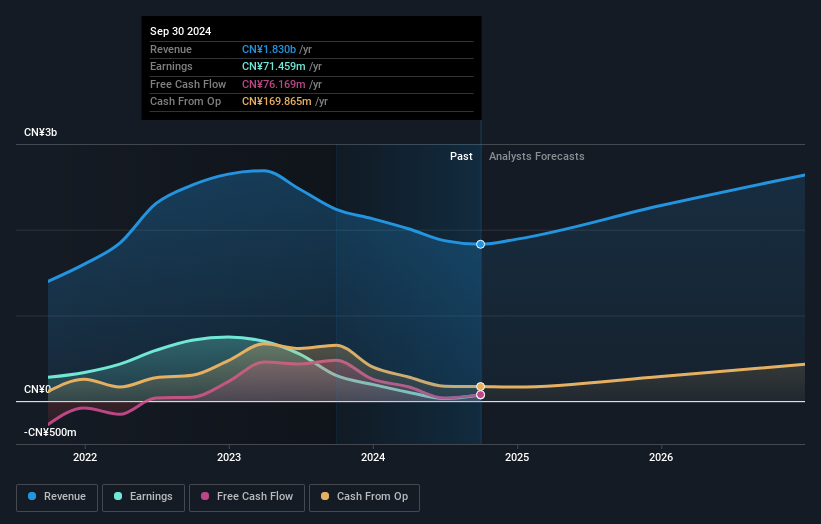Toggle the Earnings legend button
The image size is (821, 524).
143,497
